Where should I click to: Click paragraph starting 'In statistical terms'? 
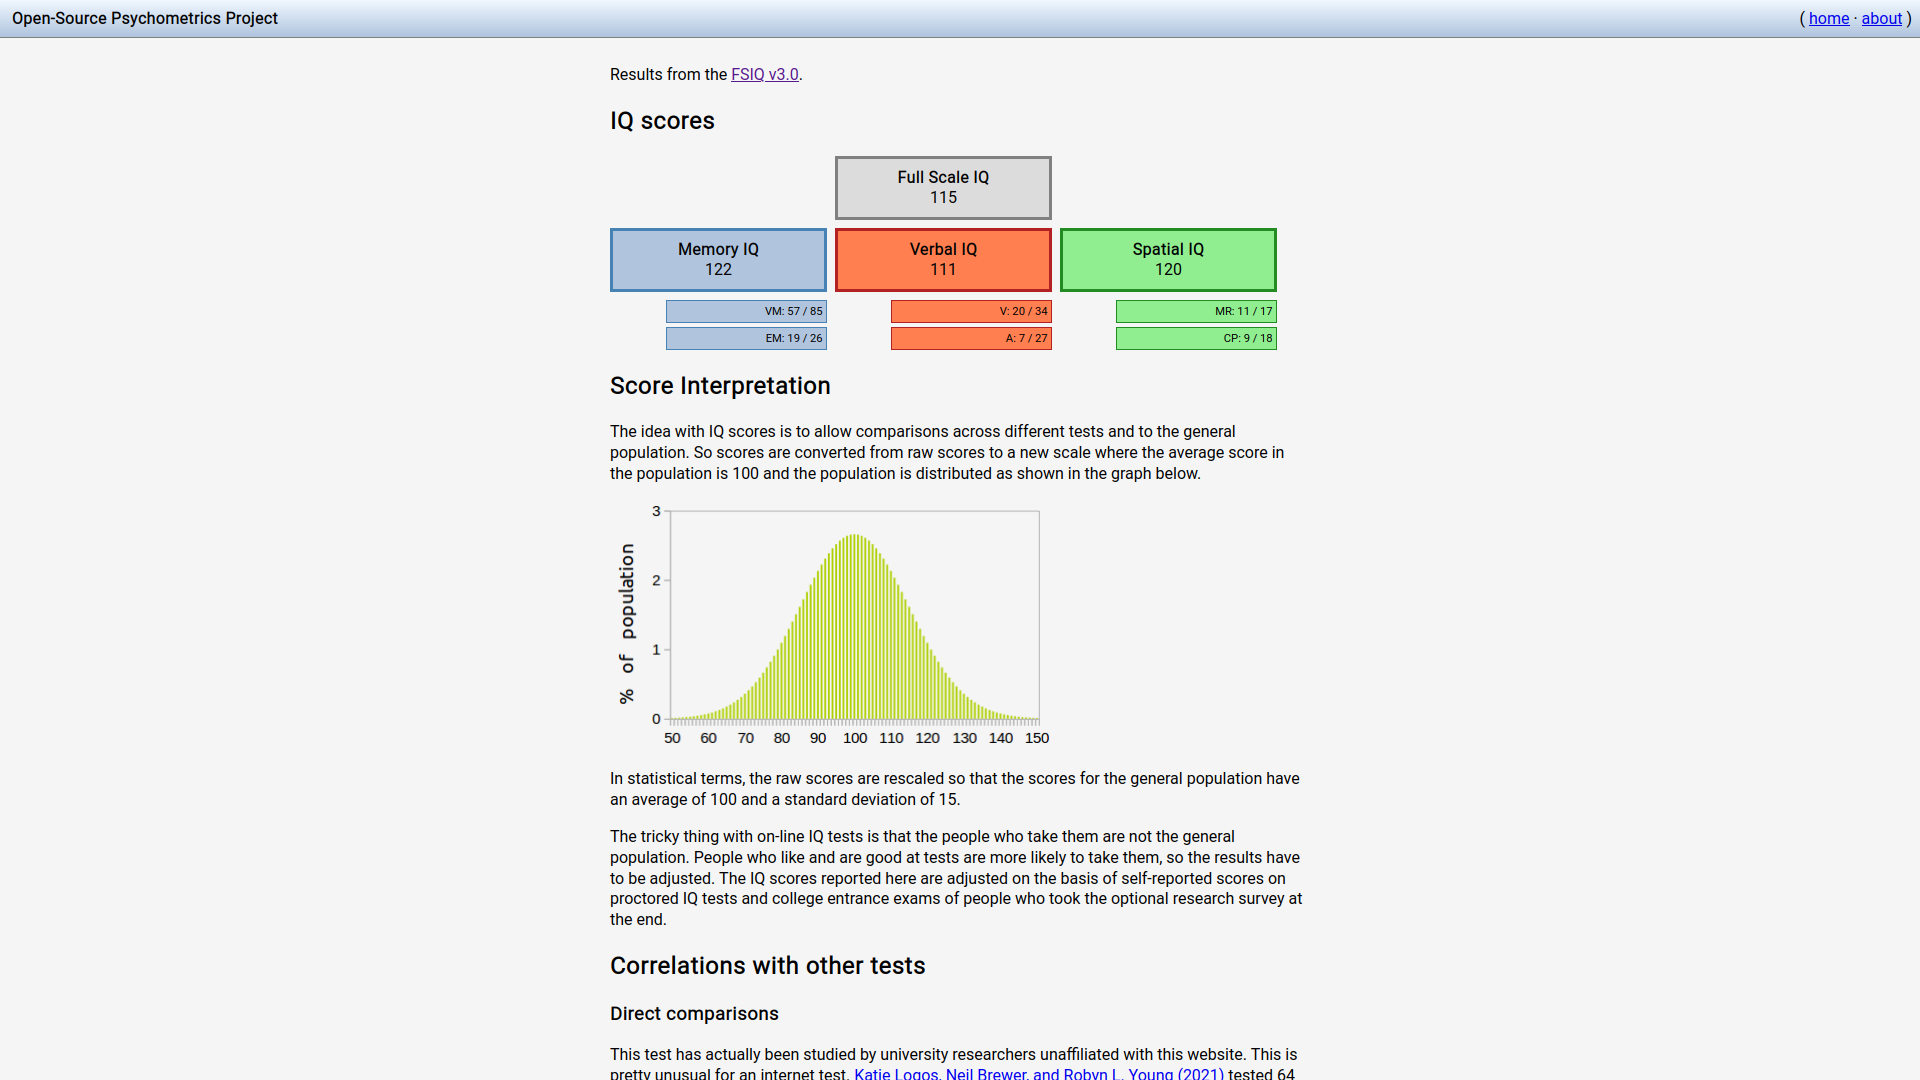click(x=955, y=789)
